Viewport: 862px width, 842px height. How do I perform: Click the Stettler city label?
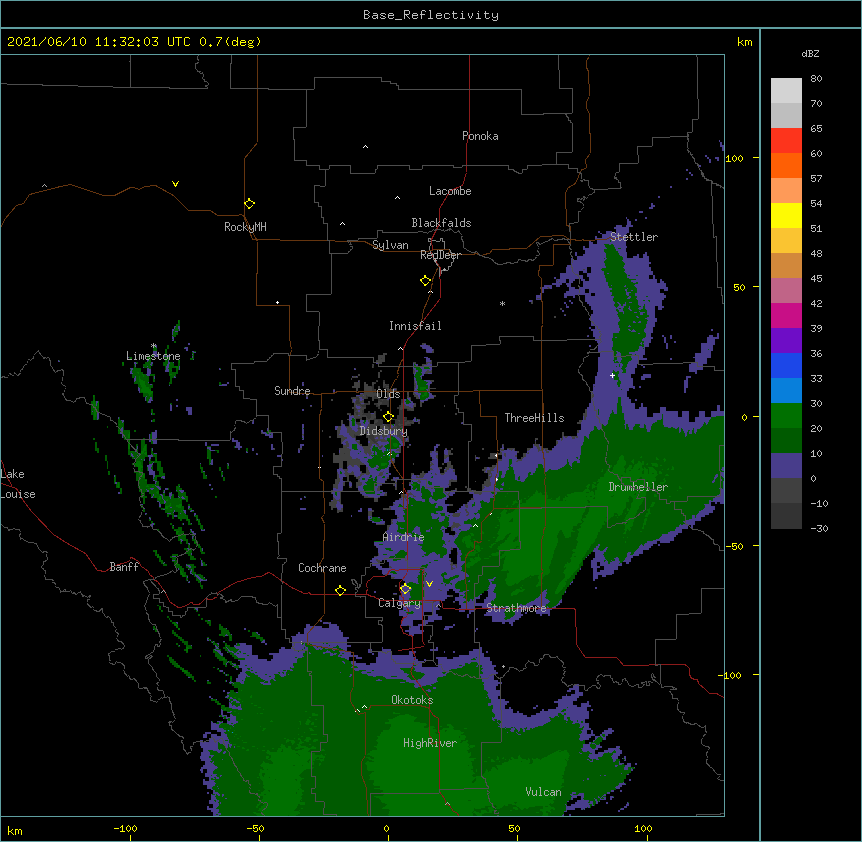(x=634, y=237)
